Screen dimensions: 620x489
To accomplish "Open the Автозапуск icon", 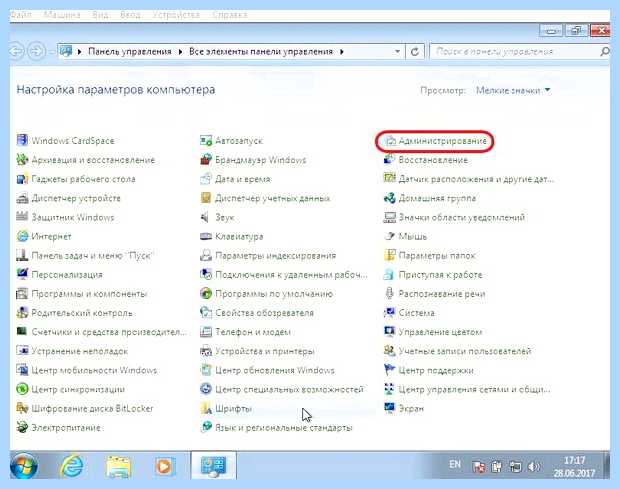I will coord(206,140).
